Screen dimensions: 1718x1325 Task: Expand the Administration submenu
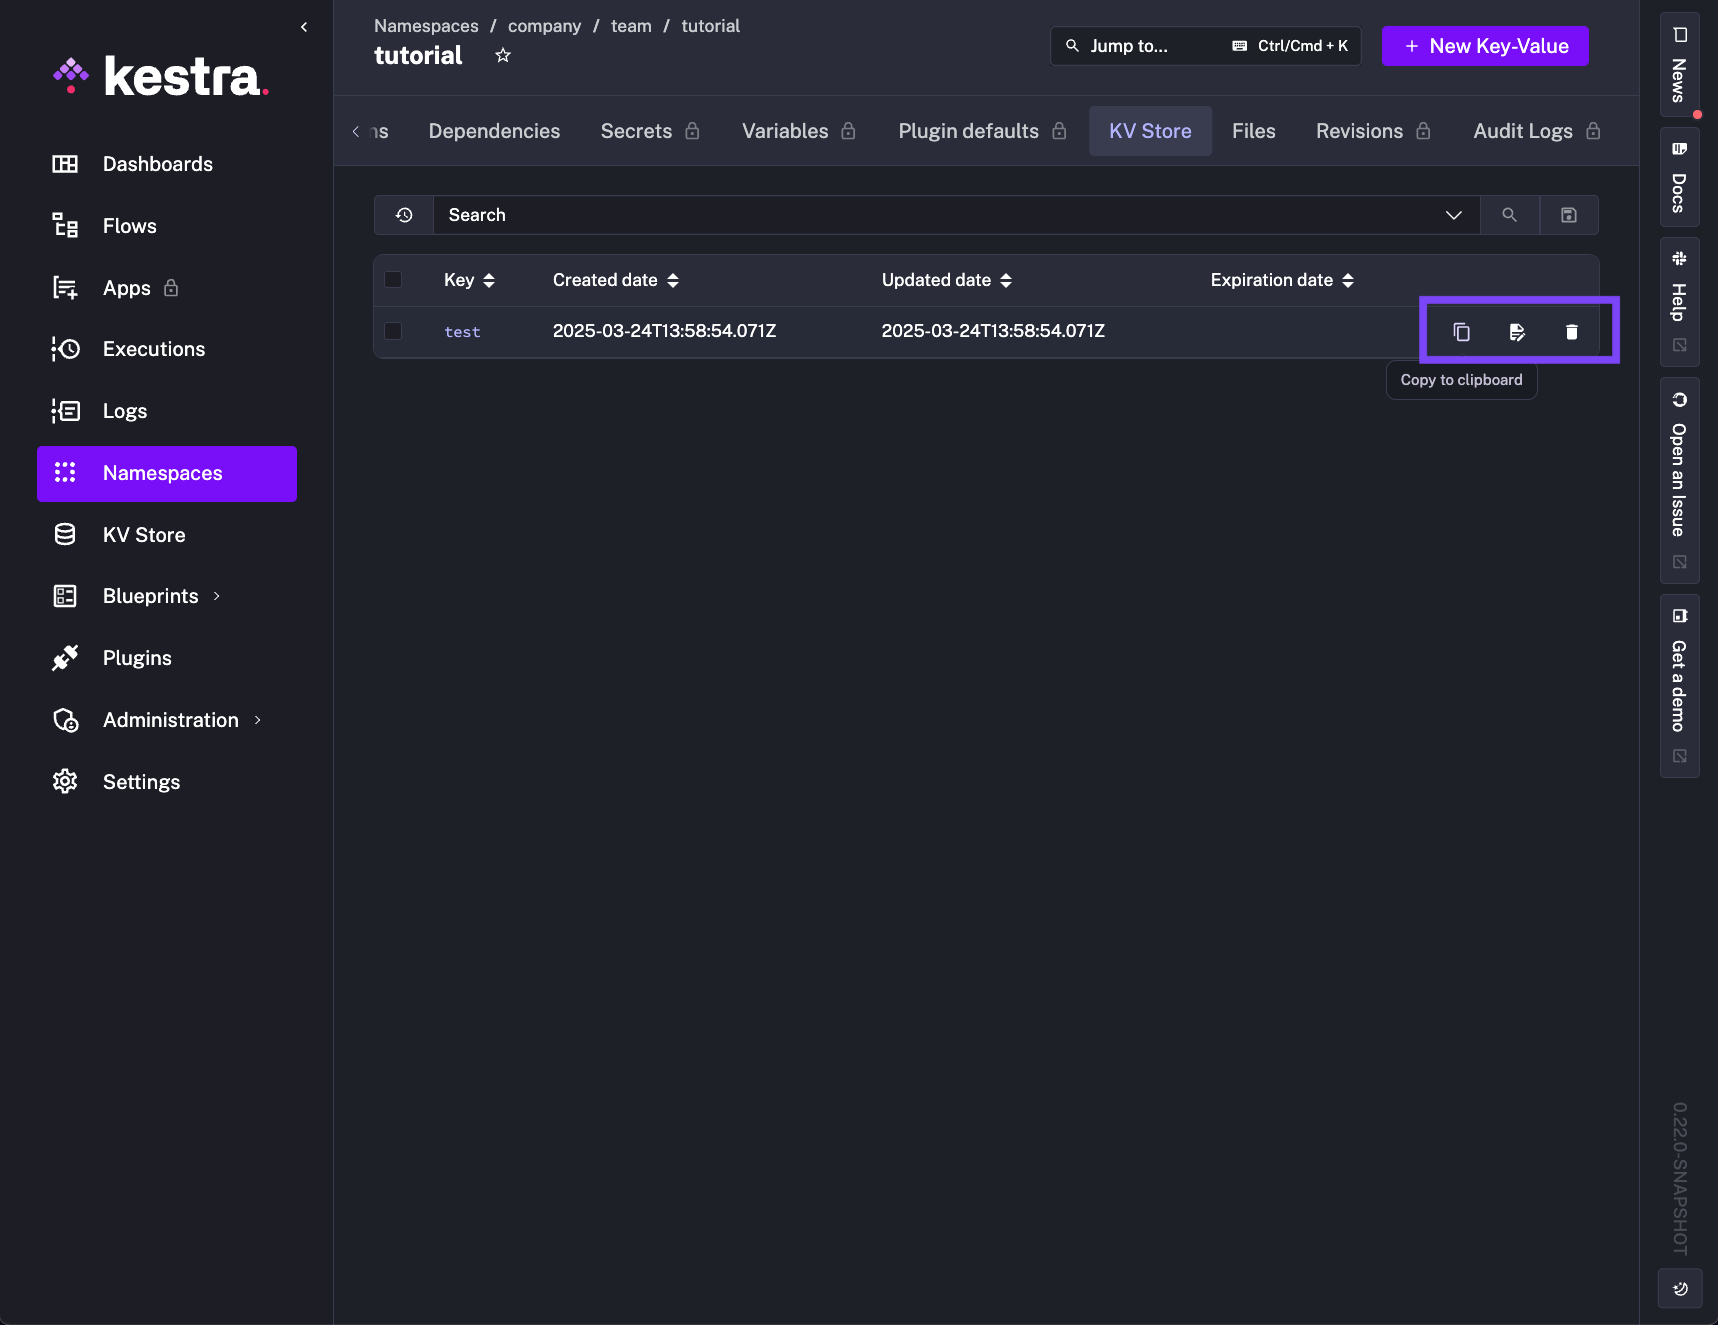tap(258, 720)
